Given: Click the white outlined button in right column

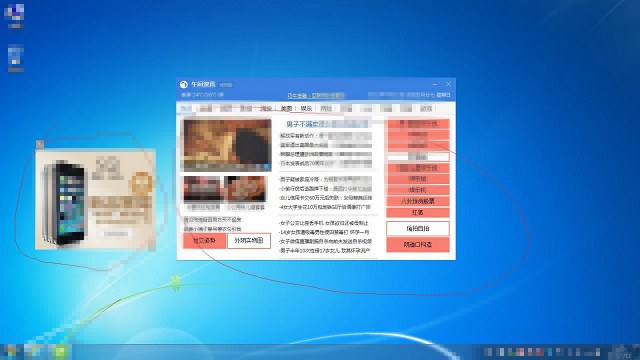Looking at the screenshot, I should click(x=418, y=229).
